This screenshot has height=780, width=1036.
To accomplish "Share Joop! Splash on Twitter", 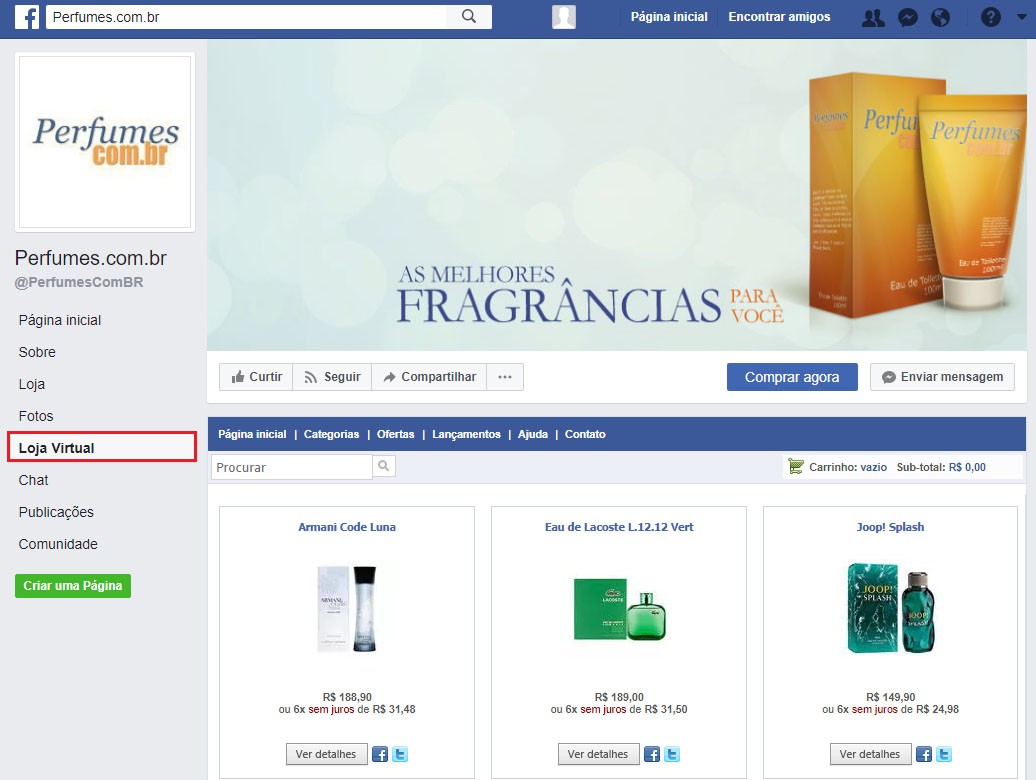I will [x=944, y=754].
